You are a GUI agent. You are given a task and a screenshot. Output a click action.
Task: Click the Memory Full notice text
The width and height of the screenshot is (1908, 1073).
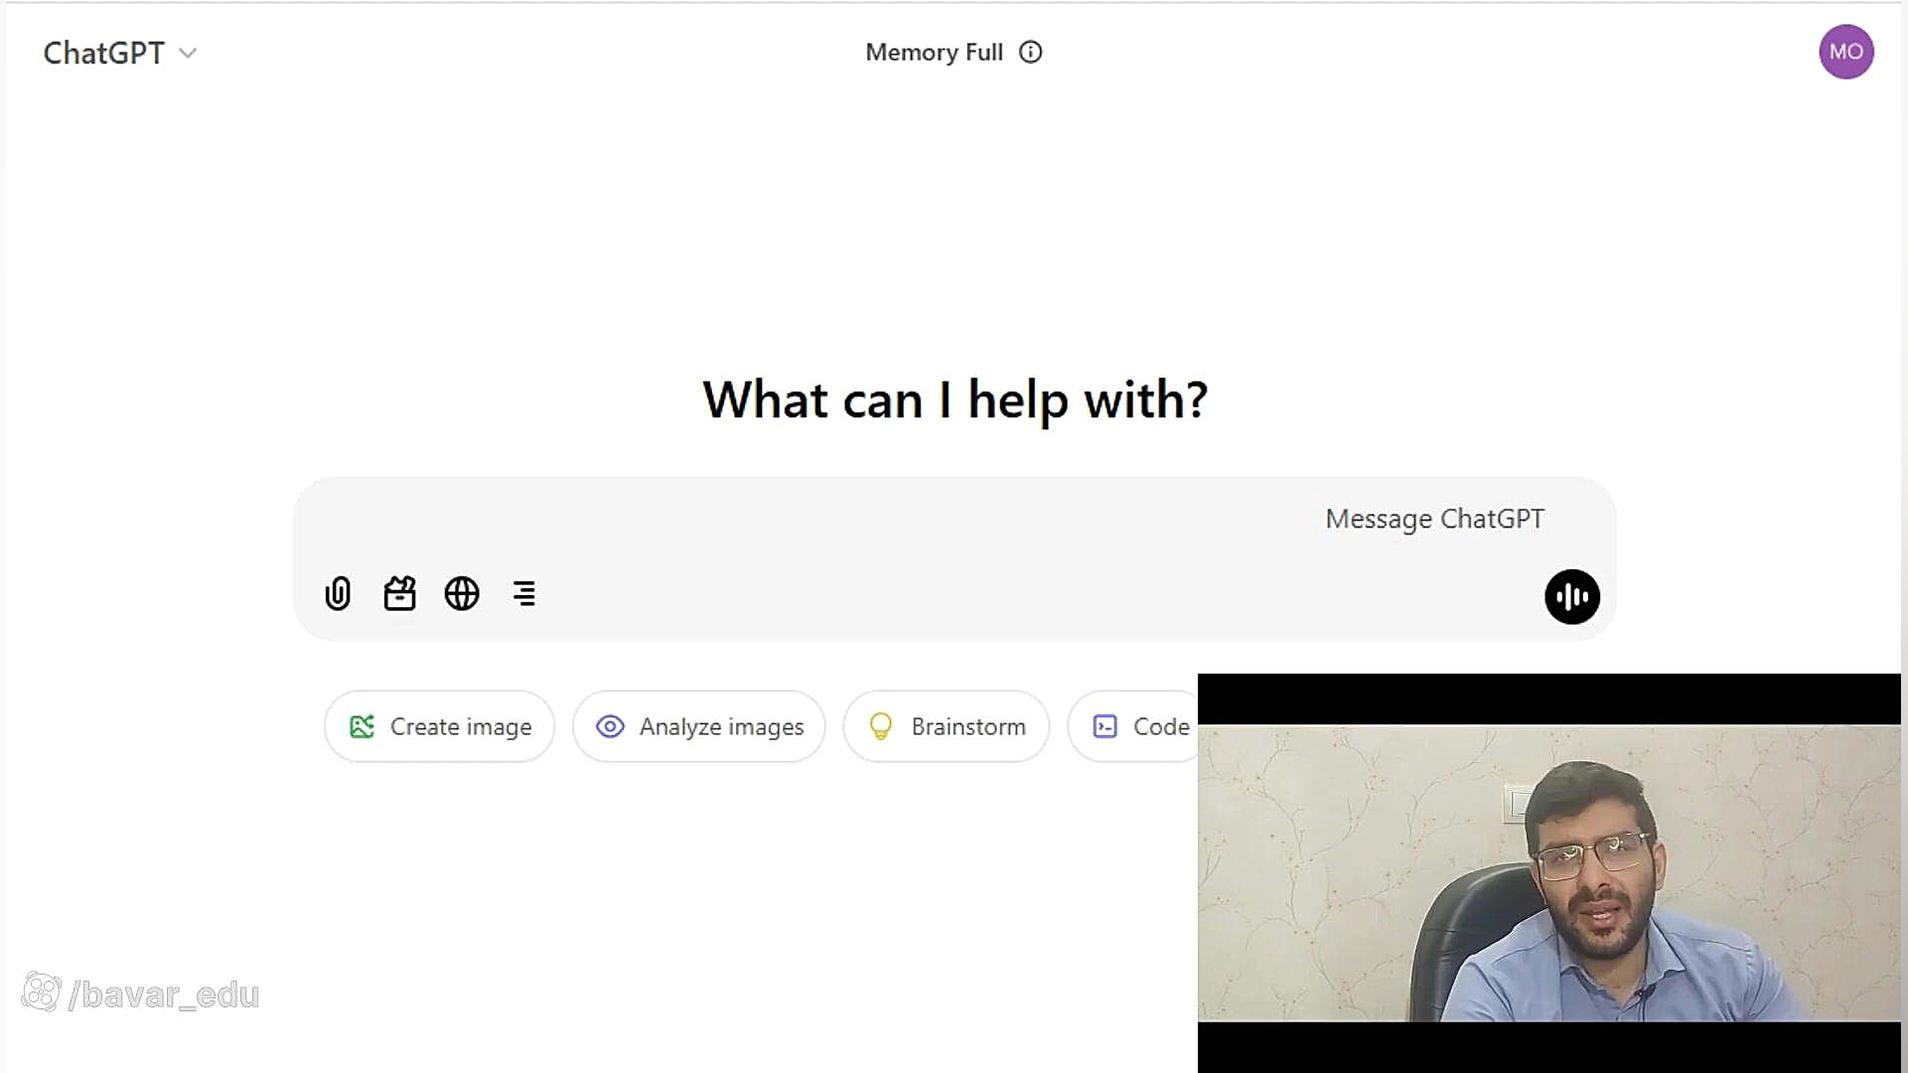coord(934,52)
